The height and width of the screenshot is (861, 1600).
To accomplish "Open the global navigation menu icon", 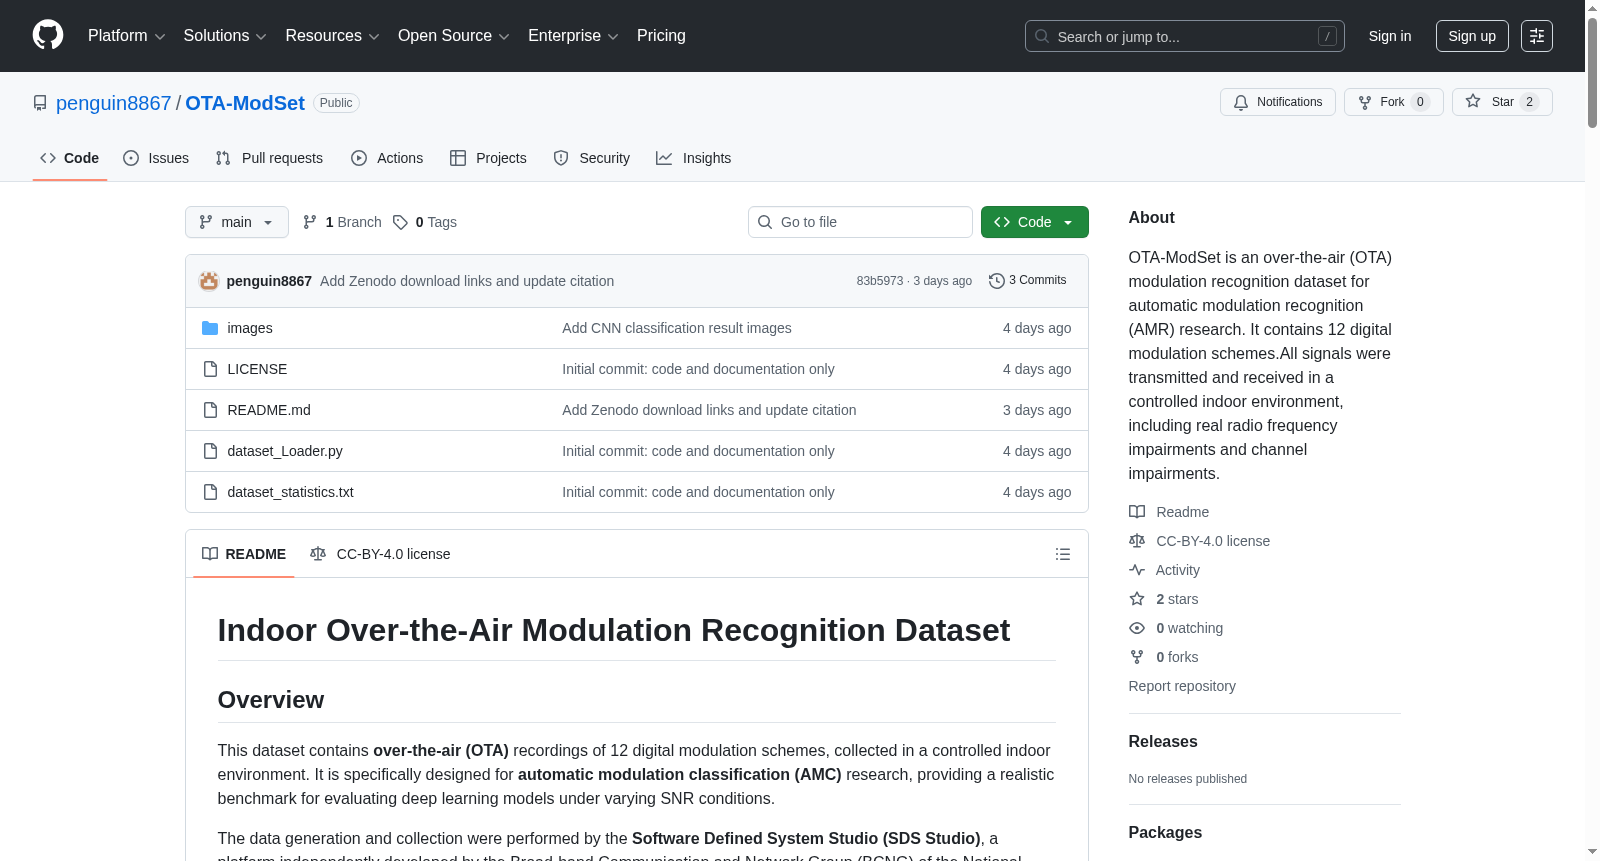I will click(1537, 36).
